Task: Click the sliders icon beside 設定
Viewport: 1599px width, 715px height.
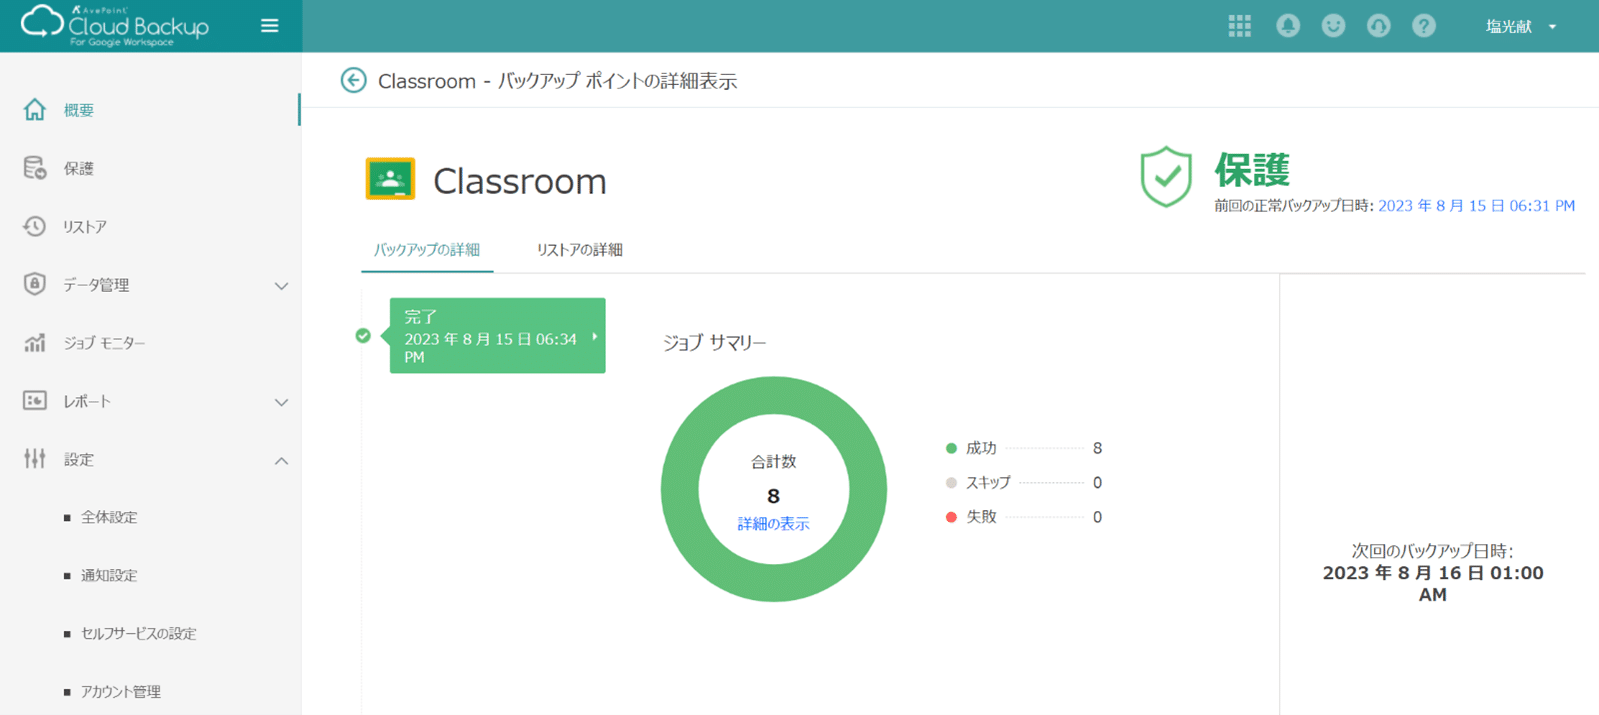Action: click(35, 459)
